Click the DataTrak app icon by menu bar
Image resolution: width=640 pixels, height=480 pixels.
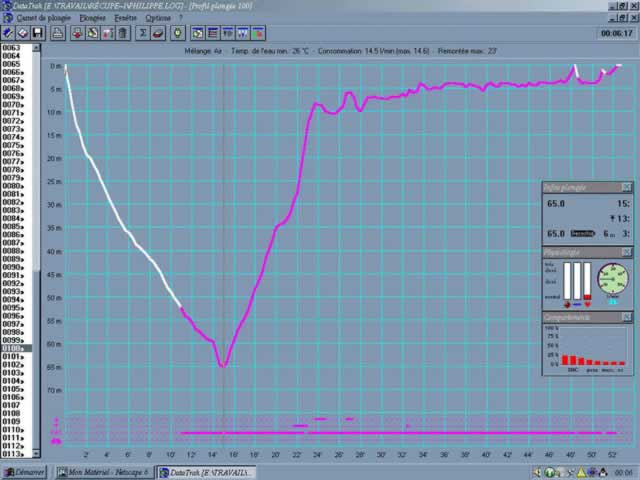(7, 18)
